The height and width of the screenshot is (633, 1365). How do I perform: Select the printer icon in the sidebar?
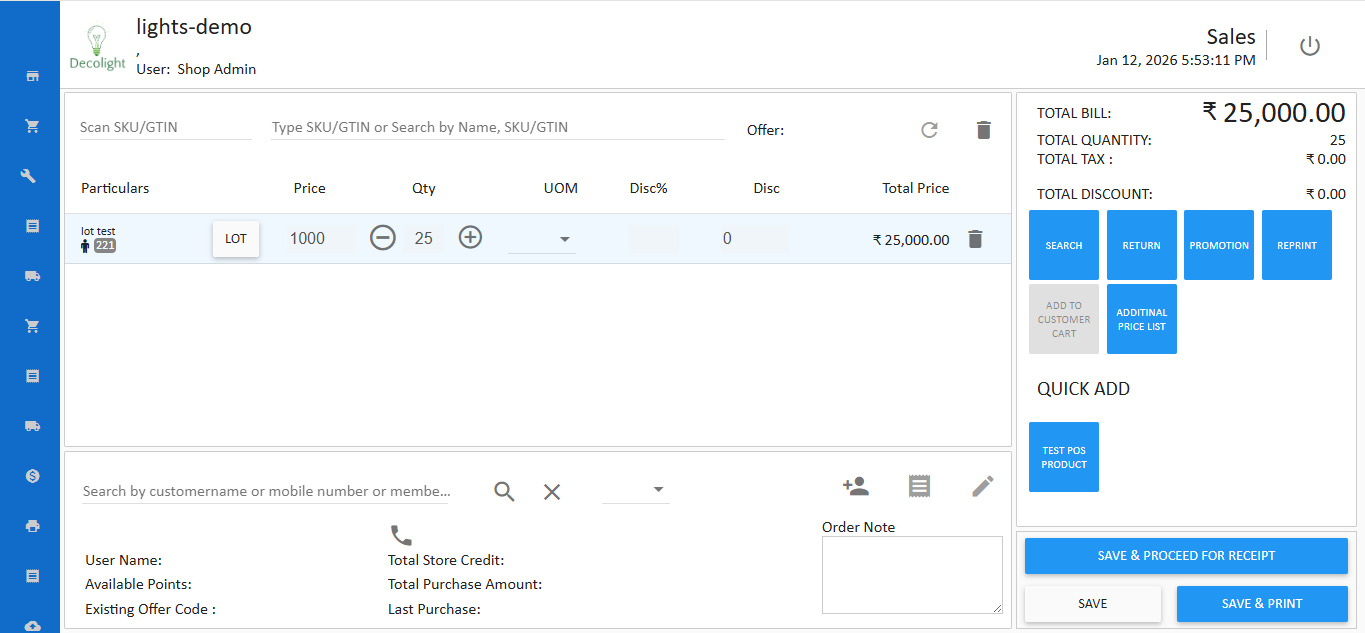point(31,525)
